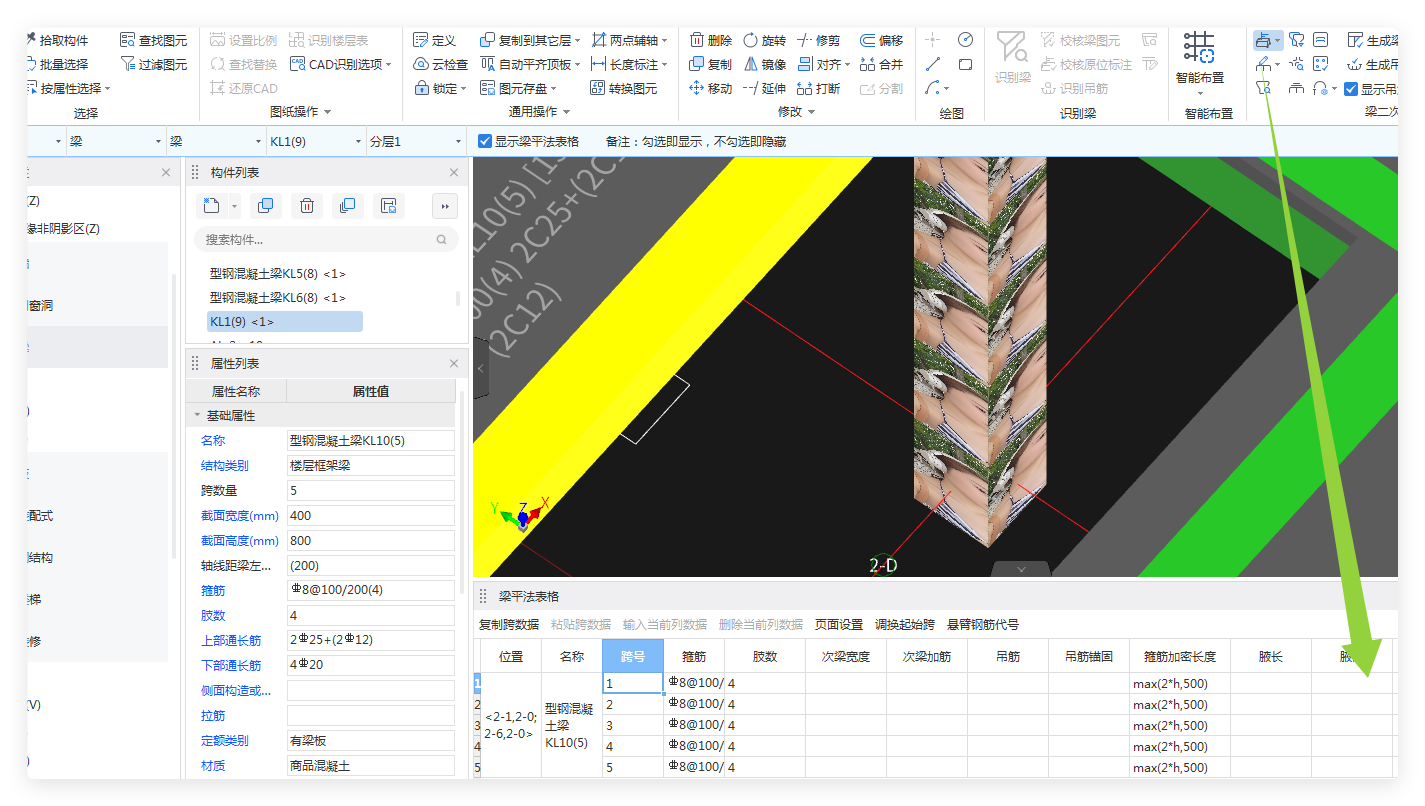The width and height of the screenshot is (1425, 806).
Task: Pick the straight line drawing tool
Action: 933,64
